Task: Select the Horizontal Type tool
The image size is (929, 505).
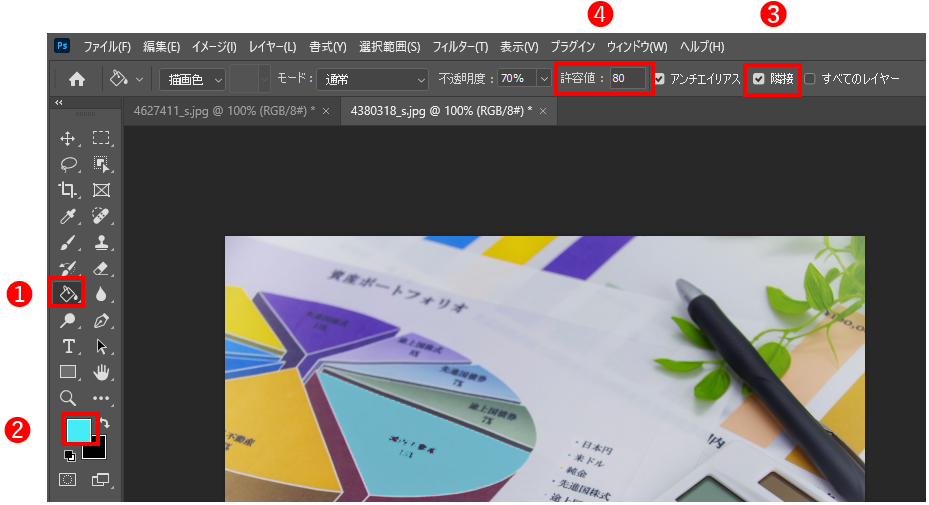Action: coord(68,346)
